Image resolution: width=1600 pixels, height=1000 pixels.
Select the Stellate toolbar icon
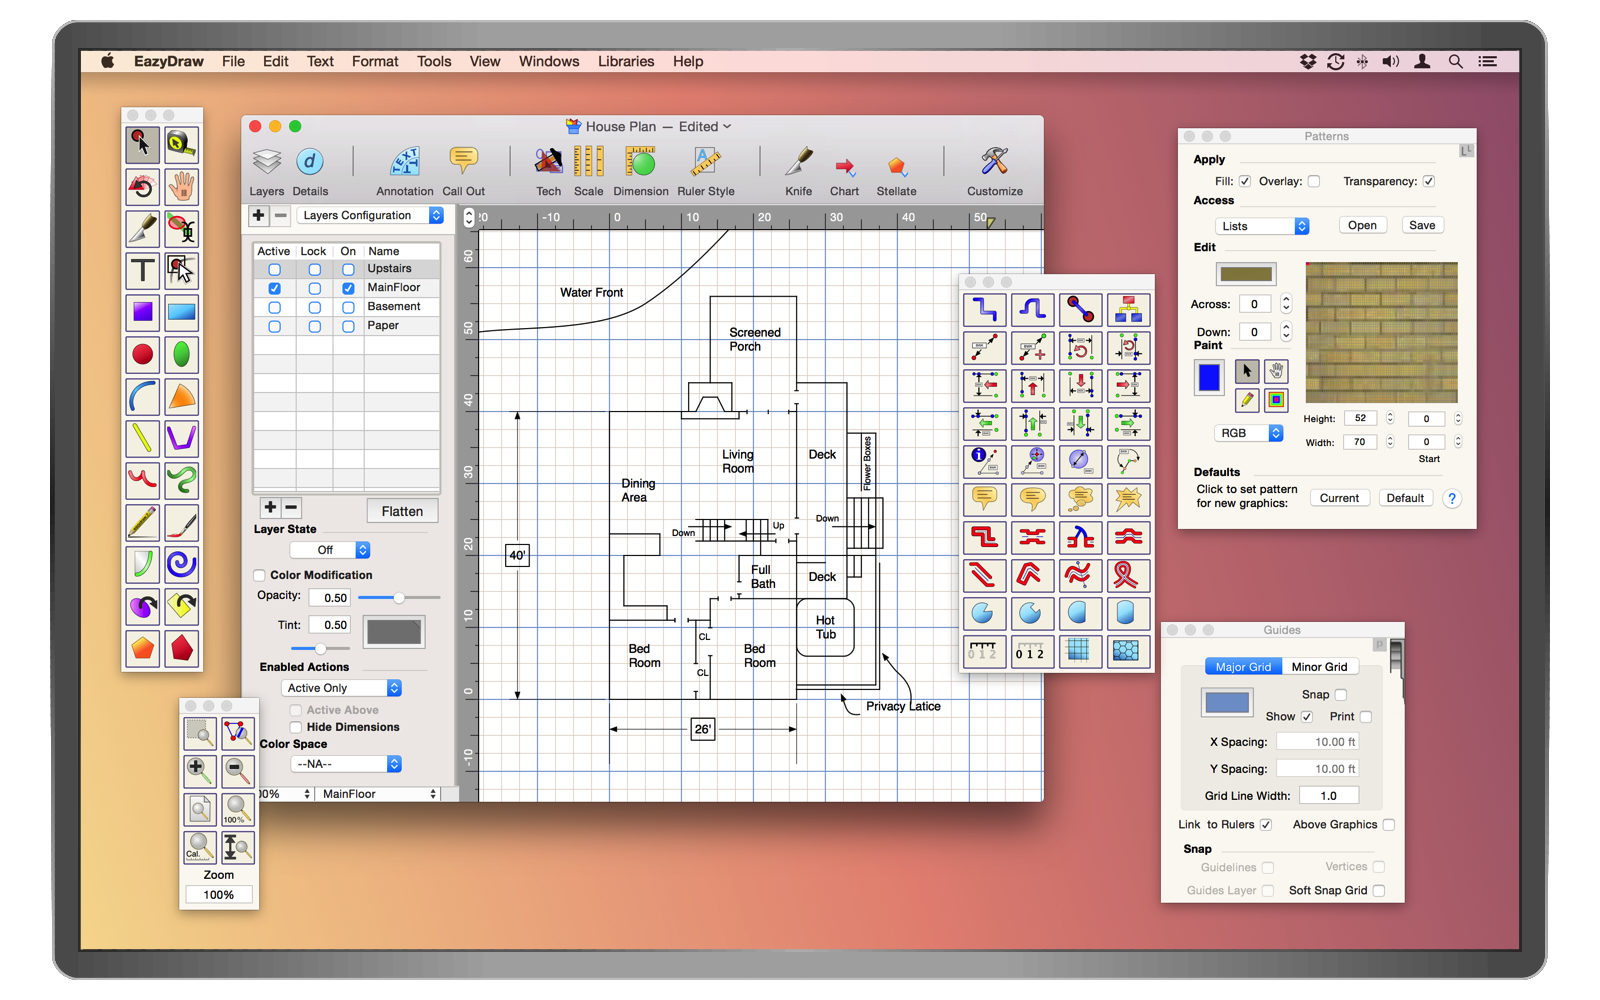click(896, 171)
